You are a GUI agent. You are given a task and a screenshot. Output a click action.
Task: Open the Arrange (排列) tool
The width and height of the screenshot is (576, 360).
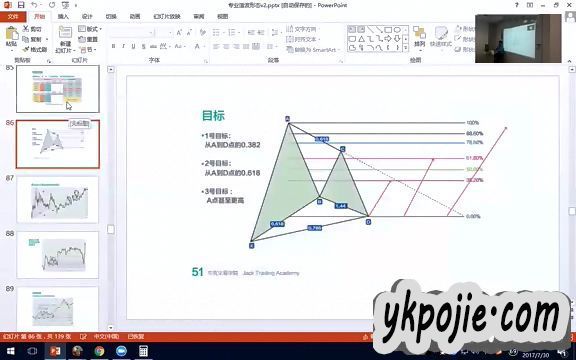(x=419, y=36)
